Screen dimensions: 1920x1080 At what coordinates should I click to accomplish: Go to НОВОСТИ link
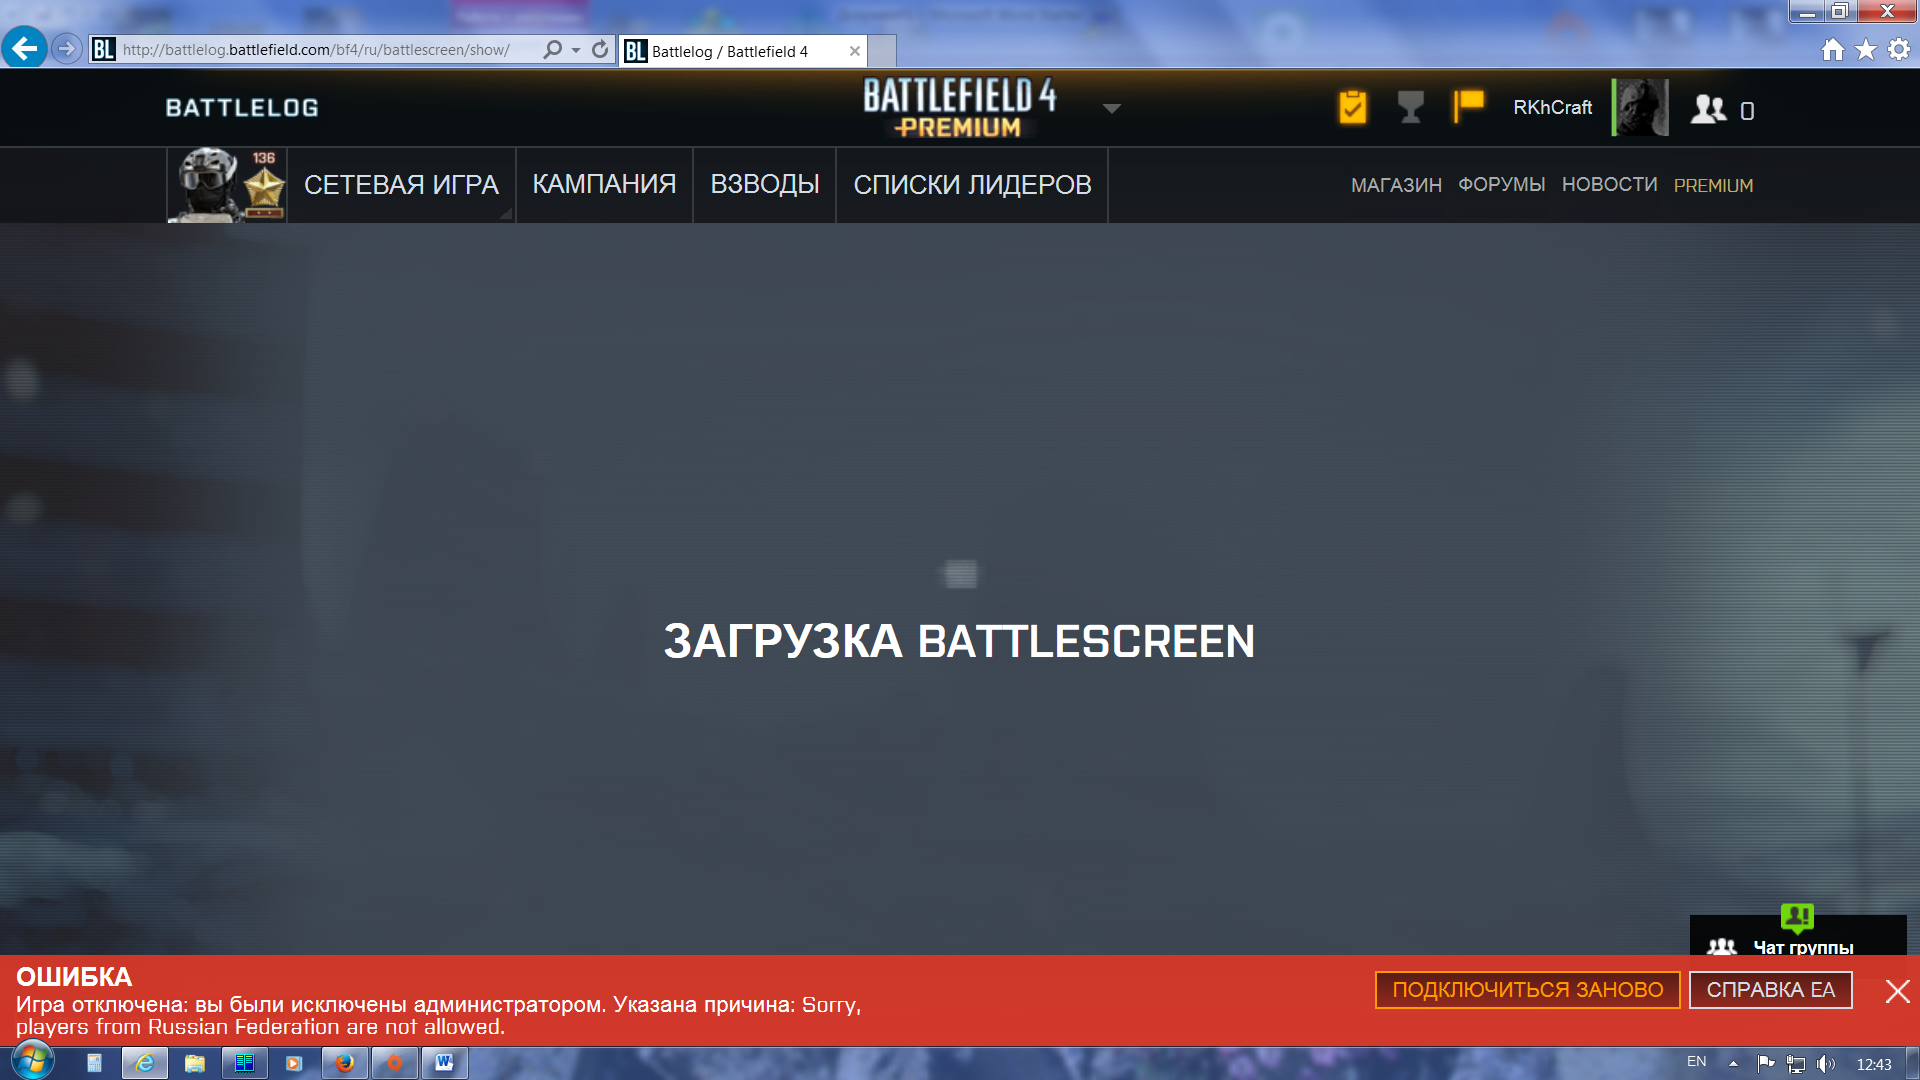tap(1609, 185)
